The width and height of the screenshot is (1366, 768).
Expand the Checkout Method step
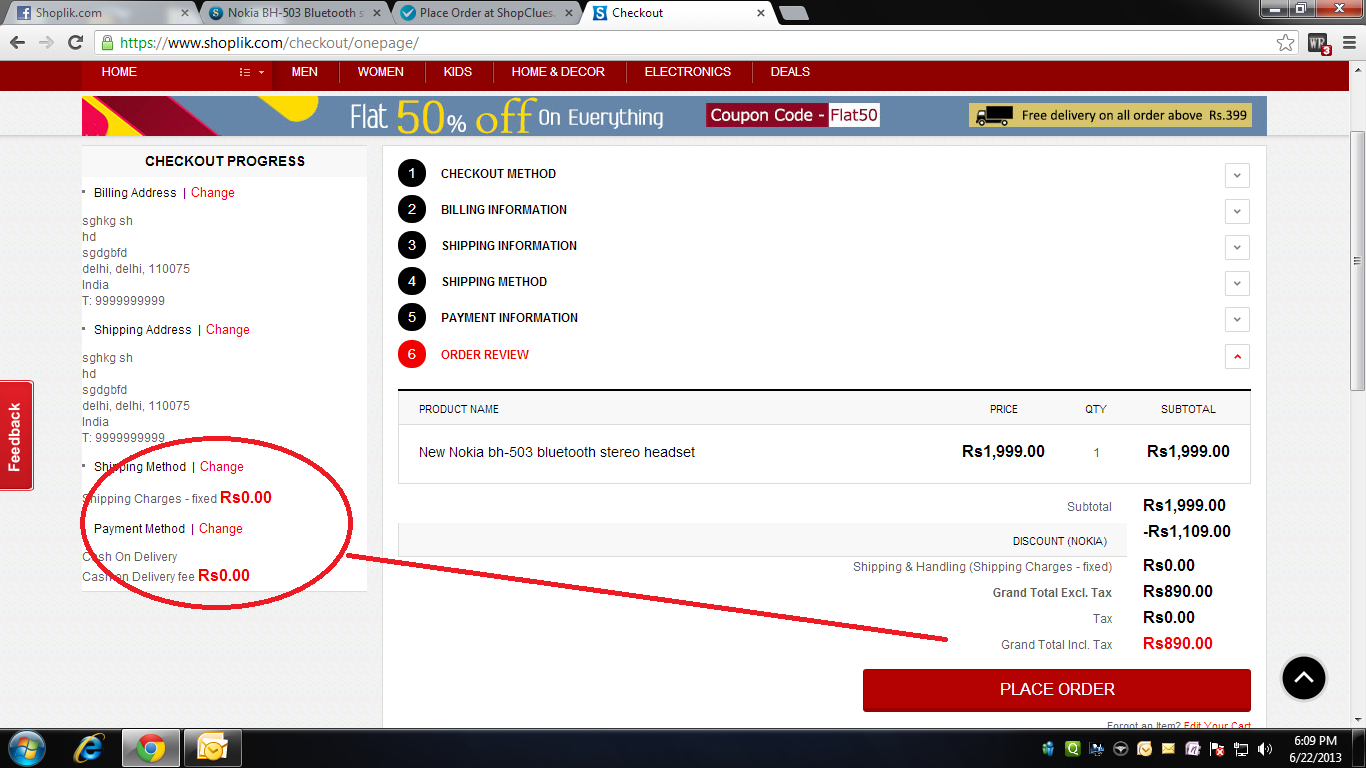pyautogui.click(x=1237, y=175)
